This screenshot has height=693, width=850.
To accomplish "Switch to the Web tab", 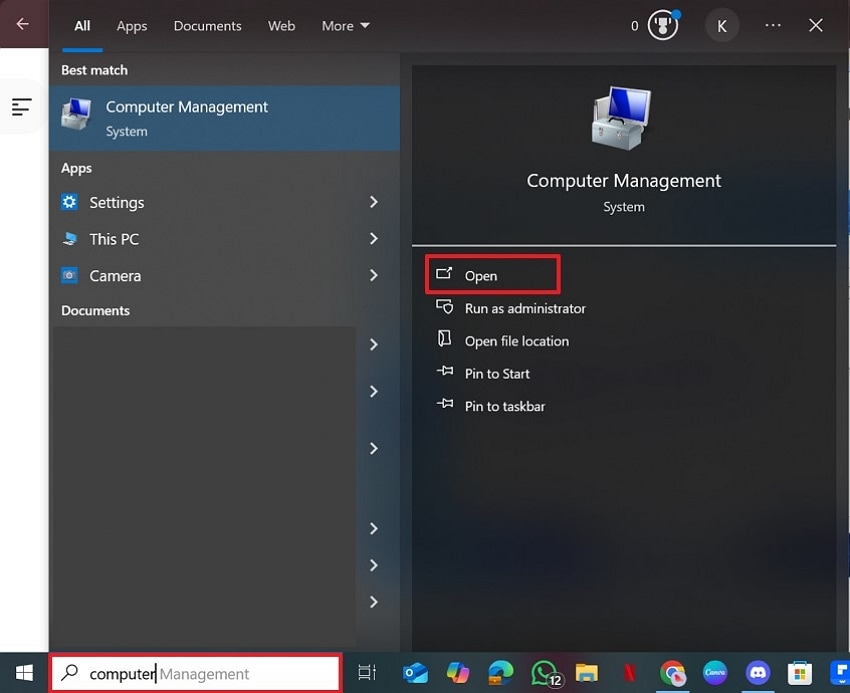I will (x=281, y=25).
